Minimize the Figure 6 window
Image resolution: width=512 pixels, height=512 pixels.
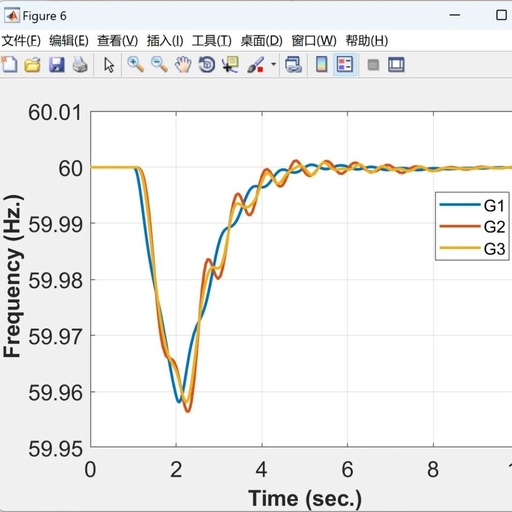coord(454,15)
